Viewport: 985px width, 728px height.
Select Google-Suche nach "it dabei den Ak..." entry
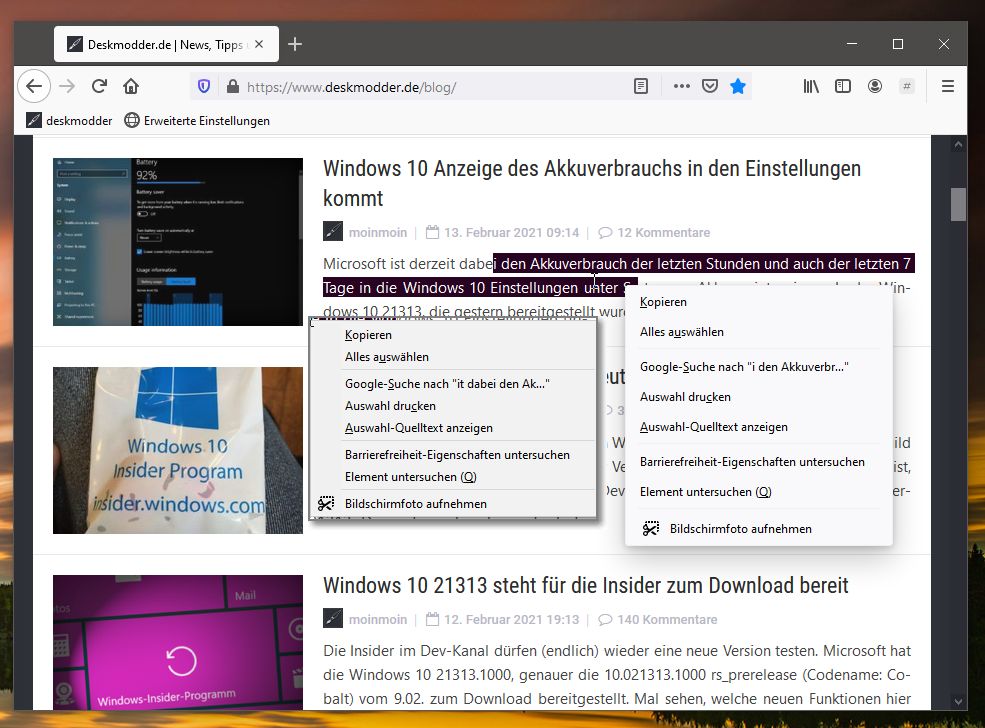(447, 383)
